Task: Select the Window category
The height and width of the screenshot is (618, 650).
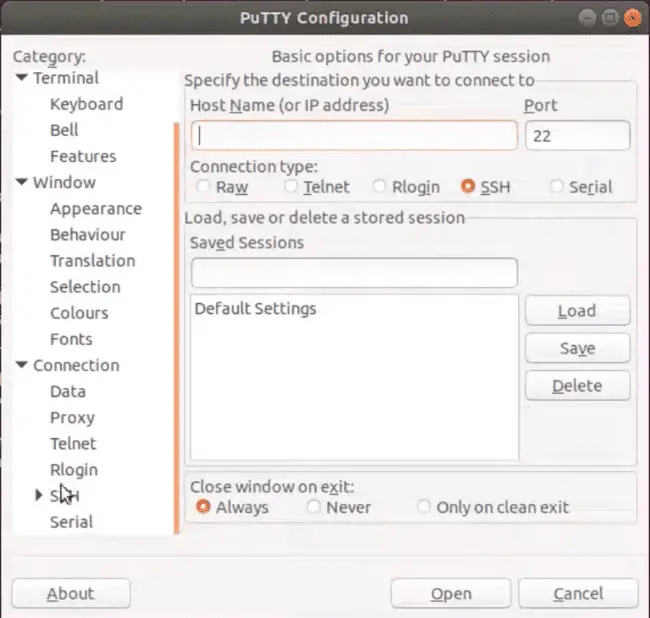Action: click(64, 182)
